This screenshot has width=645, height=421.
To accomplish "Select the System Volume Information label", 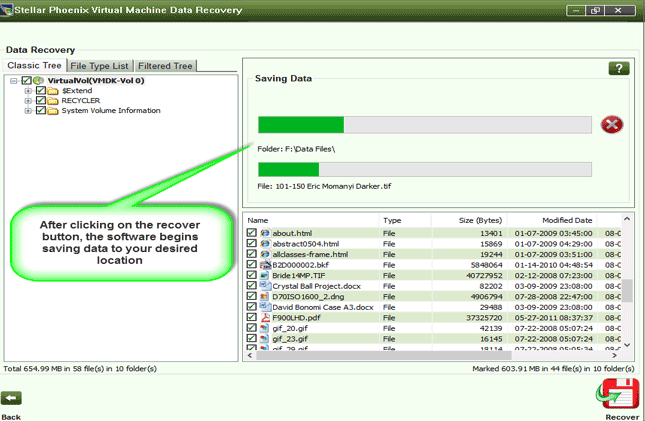I will [111, 111].
